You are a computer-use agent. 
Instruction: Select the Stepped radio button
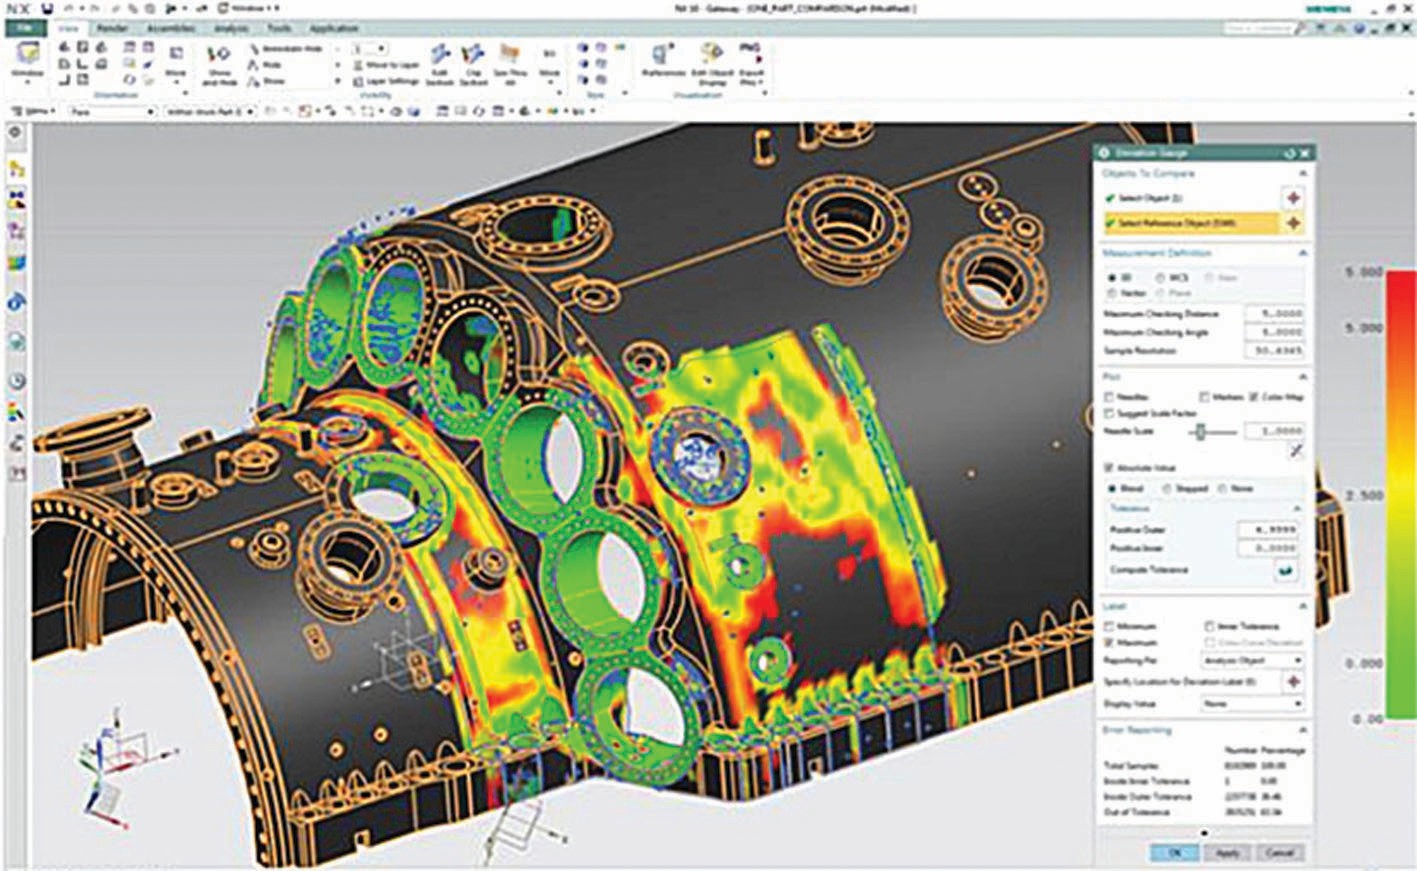pos(1166,489)
